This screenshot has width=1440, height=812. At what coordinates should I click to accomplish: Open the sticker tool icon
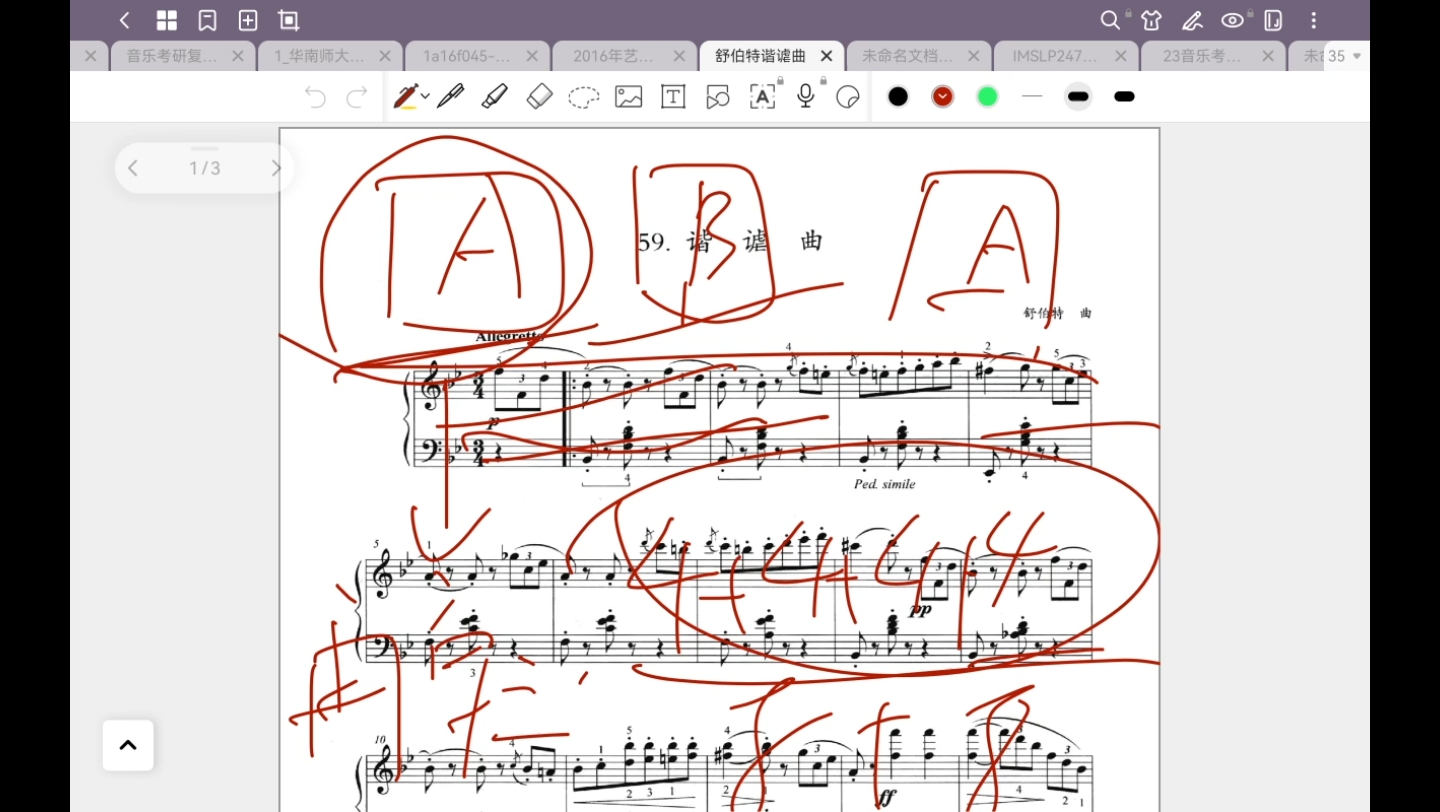[x=848, y=97]
